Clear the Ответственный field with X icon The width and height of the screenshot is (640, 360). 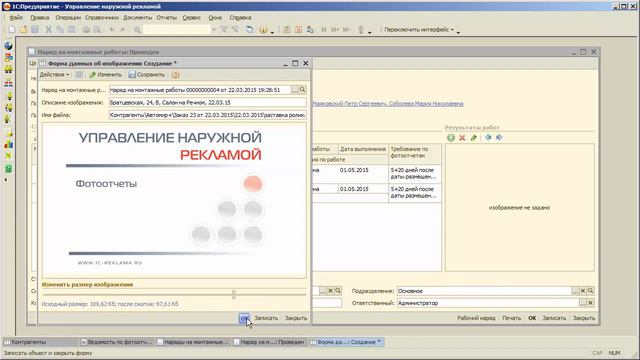click(590, 303)
